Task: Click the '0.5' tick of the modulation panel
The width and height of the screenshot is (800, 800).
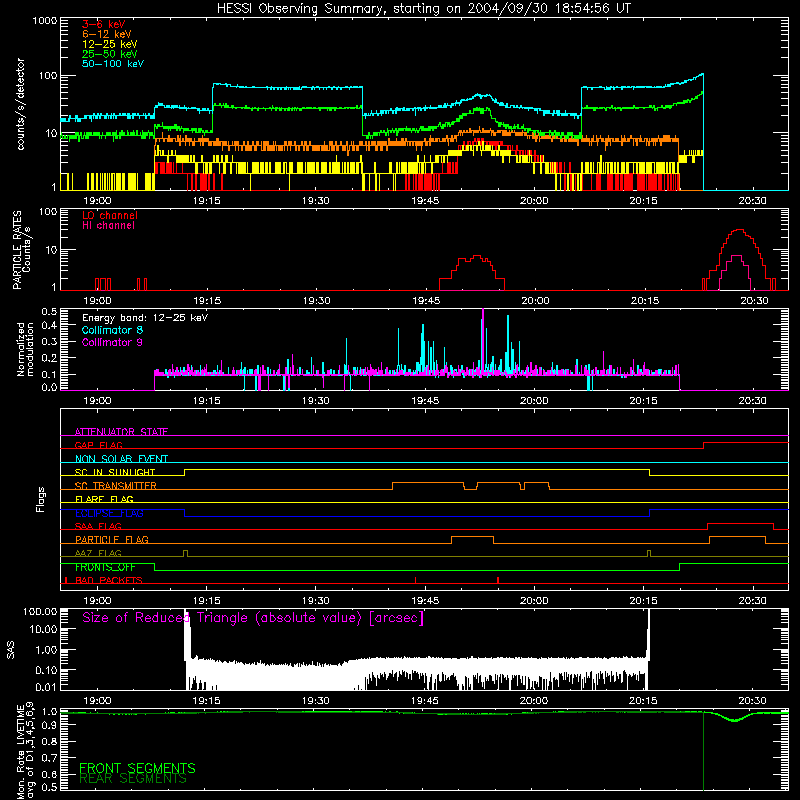Action: coord(49,312)
